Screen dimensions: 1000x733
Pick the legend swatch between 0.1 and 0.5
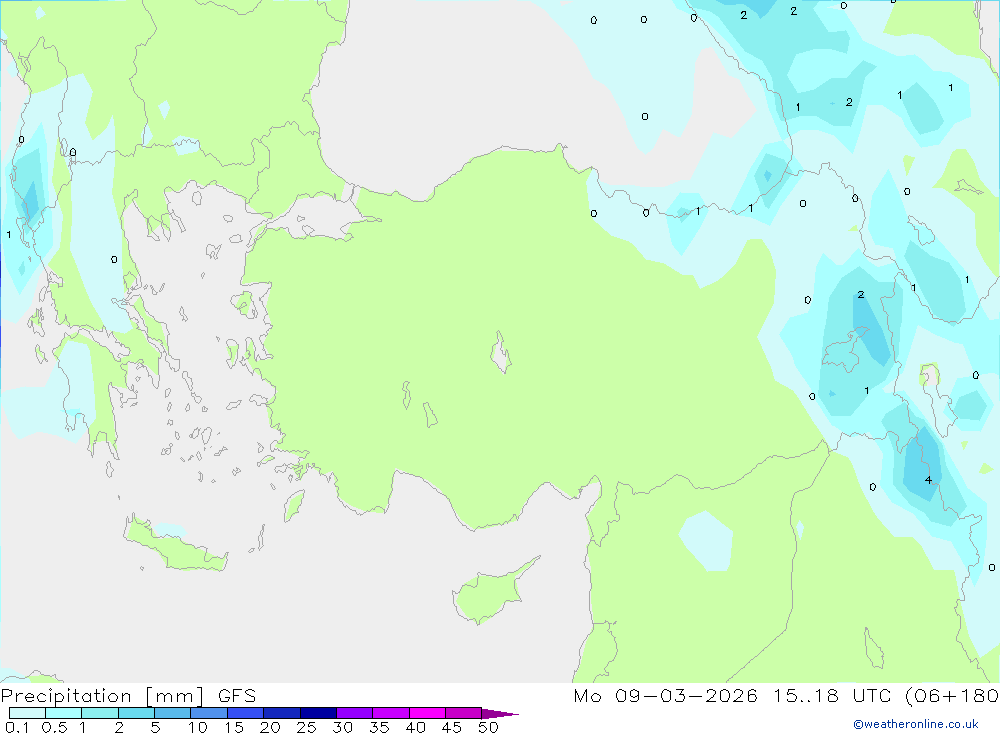click(27, 713)
